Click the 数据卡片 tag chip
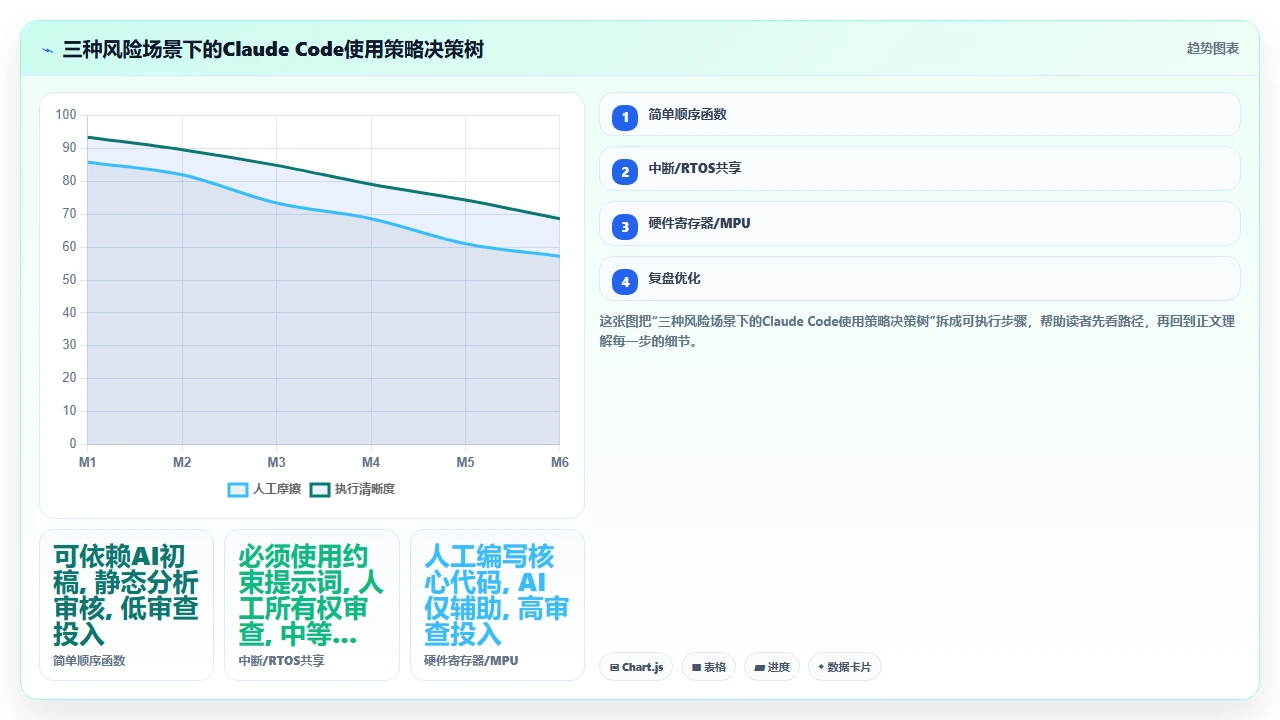Image resolution: width=1280 pixels, height=720 pixels. (x=845, y=667)
